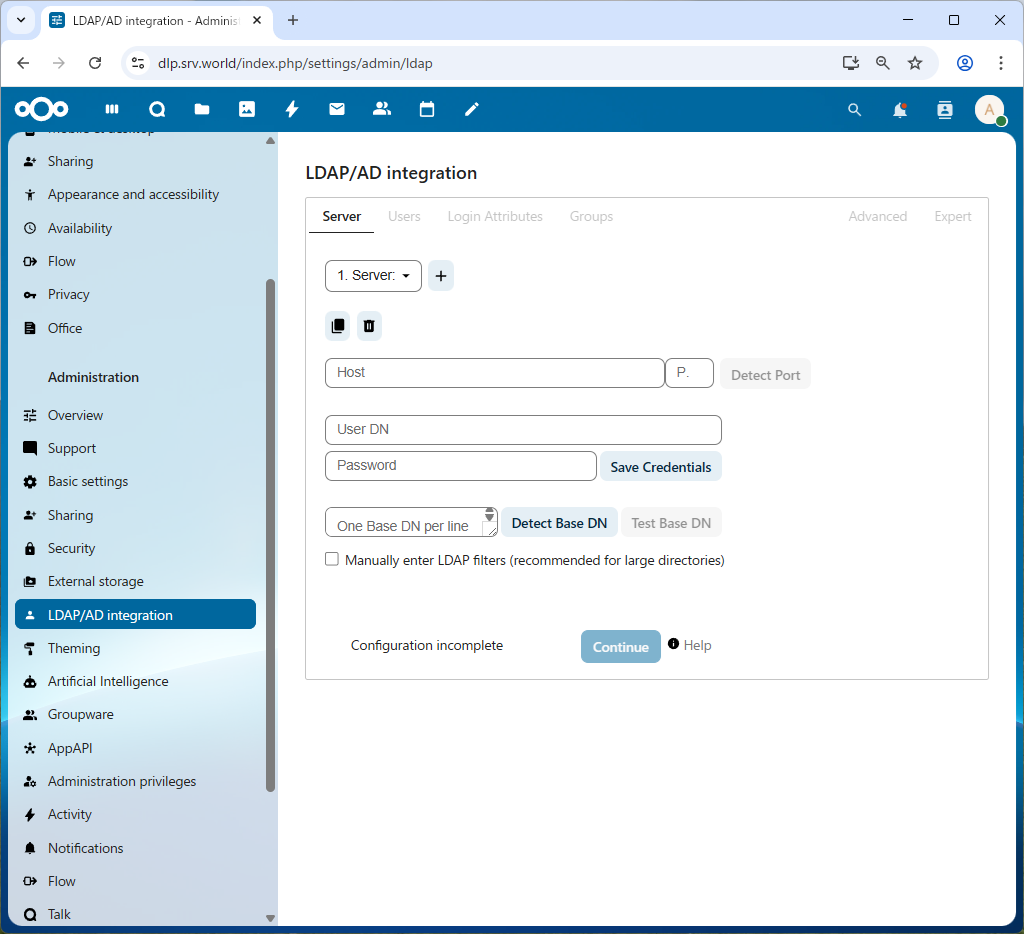Switch to the Advanced tab

pyautogui.click(x=878, y=217)
